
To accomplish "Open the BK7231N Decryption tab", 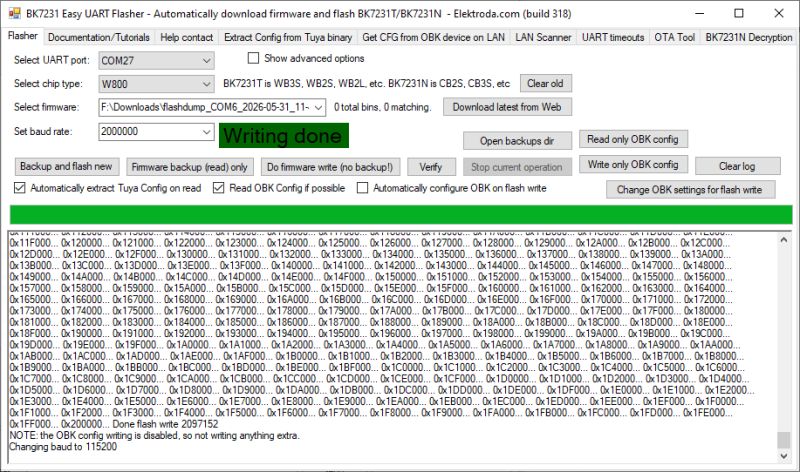I will [748, 37].
